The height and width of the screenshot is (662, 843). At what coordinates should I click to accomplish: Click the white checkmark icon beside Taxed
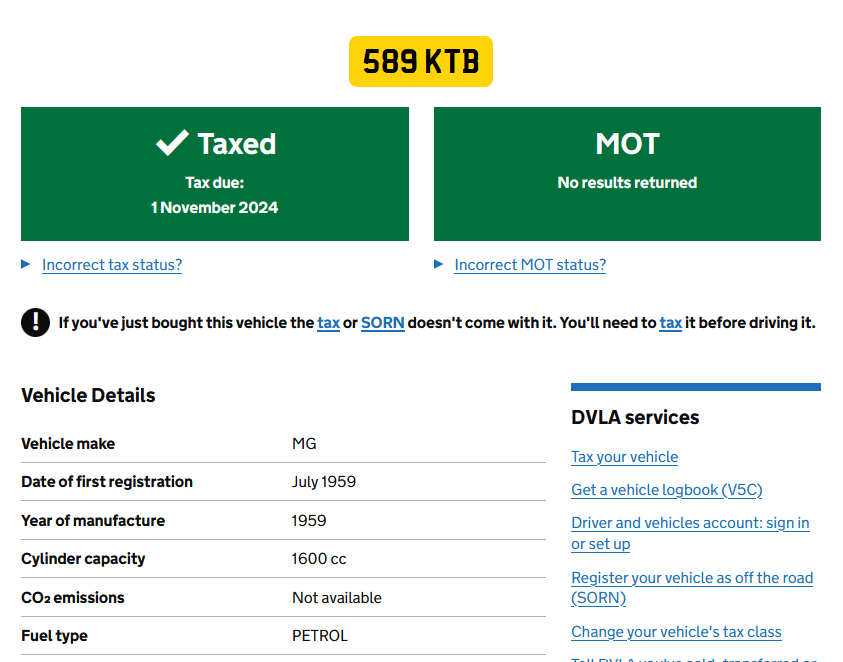coord(172,143)
